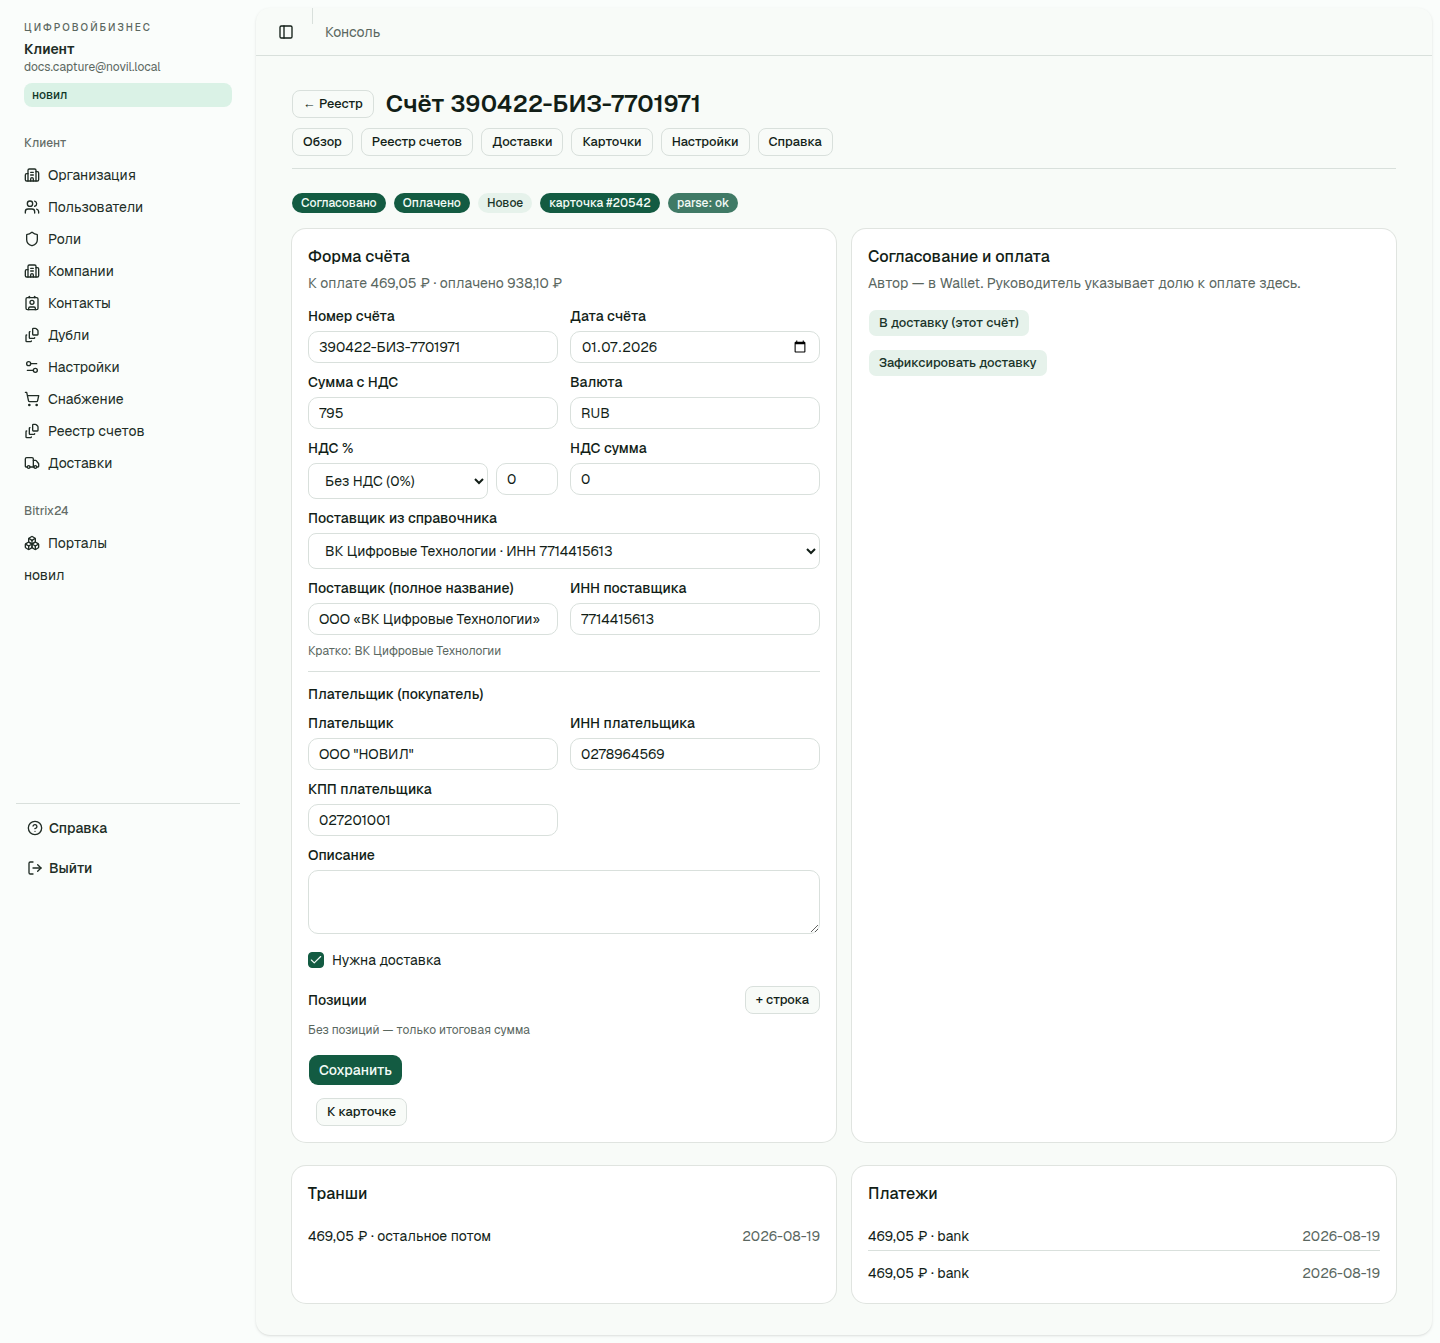
Task: Click В доставку (этот счёт) button
Action: coord(949,323)
